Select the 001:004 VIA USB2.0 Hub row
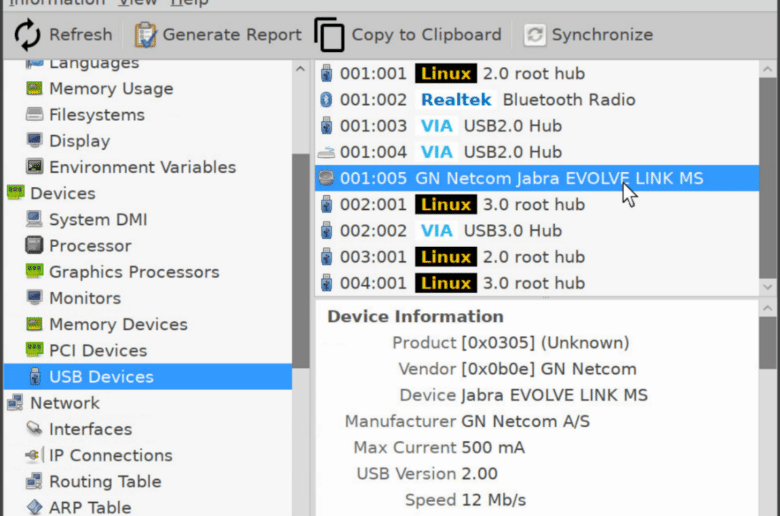The width and height of the screenshot is (780, 516). pyautogui.click(x=537, y=152)
